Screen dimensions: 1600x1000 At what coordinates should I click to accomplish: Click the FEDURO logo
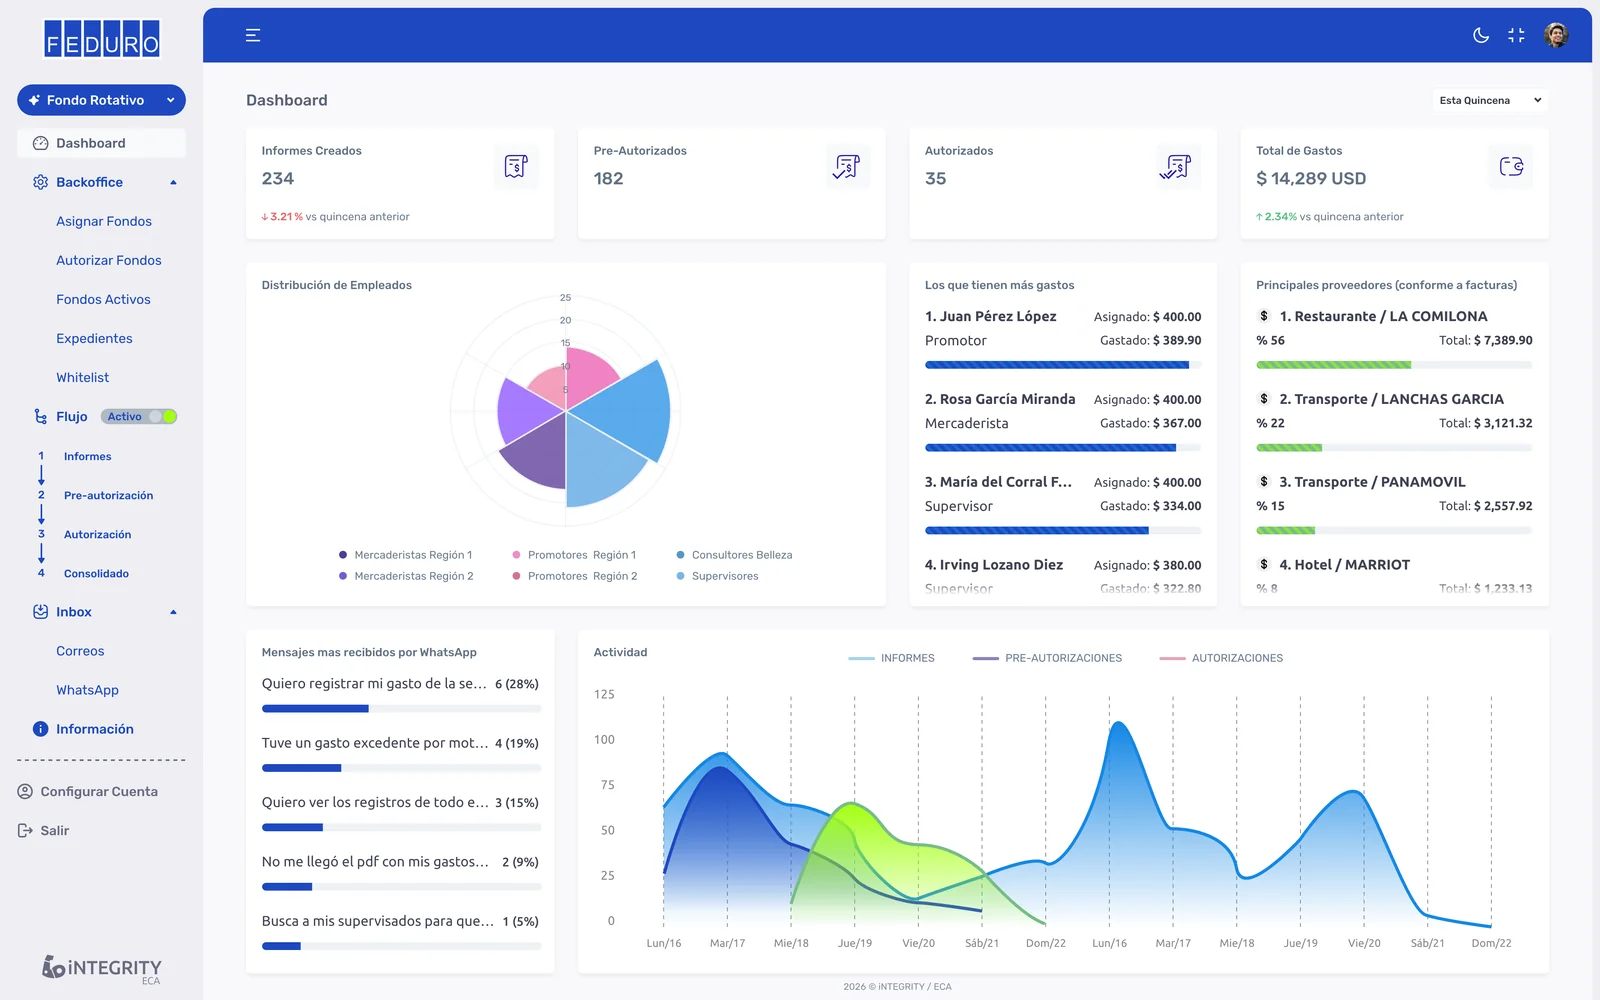point(102,39)
